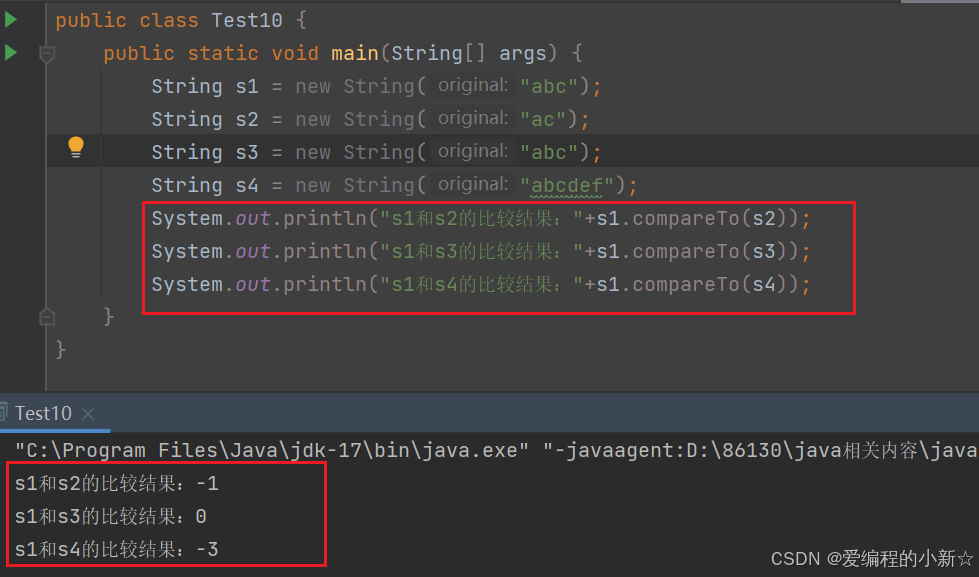Click the original: hint on the s1 line
The width and height of the screenshot is (979, 577).
(x=473, y=86)
